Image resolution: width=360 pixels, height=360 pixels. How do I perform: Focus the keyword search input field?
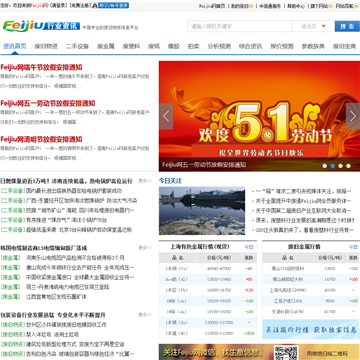point(240,26)
